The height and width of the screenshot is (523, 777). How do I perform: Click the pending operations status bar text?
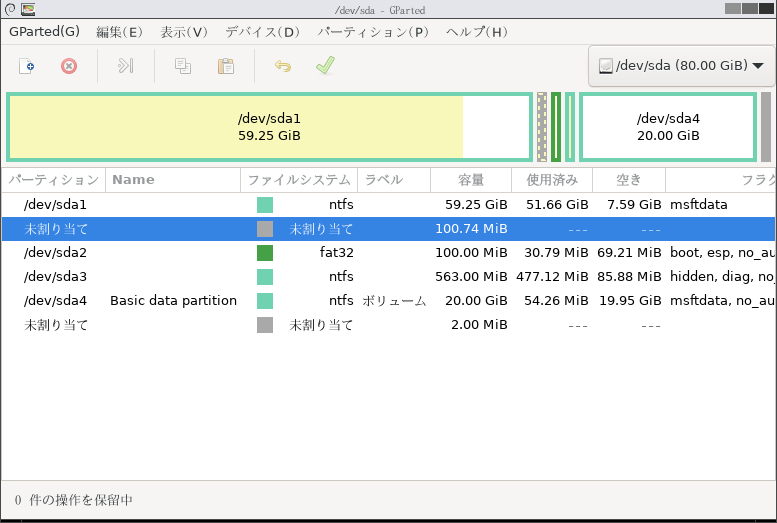pyautogui.click(x=73, y=500)
